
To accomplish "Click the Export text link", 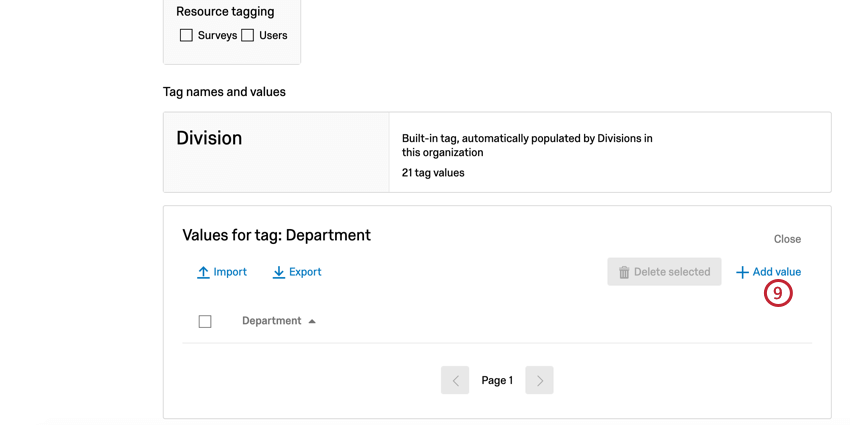I will pos(305,272).
